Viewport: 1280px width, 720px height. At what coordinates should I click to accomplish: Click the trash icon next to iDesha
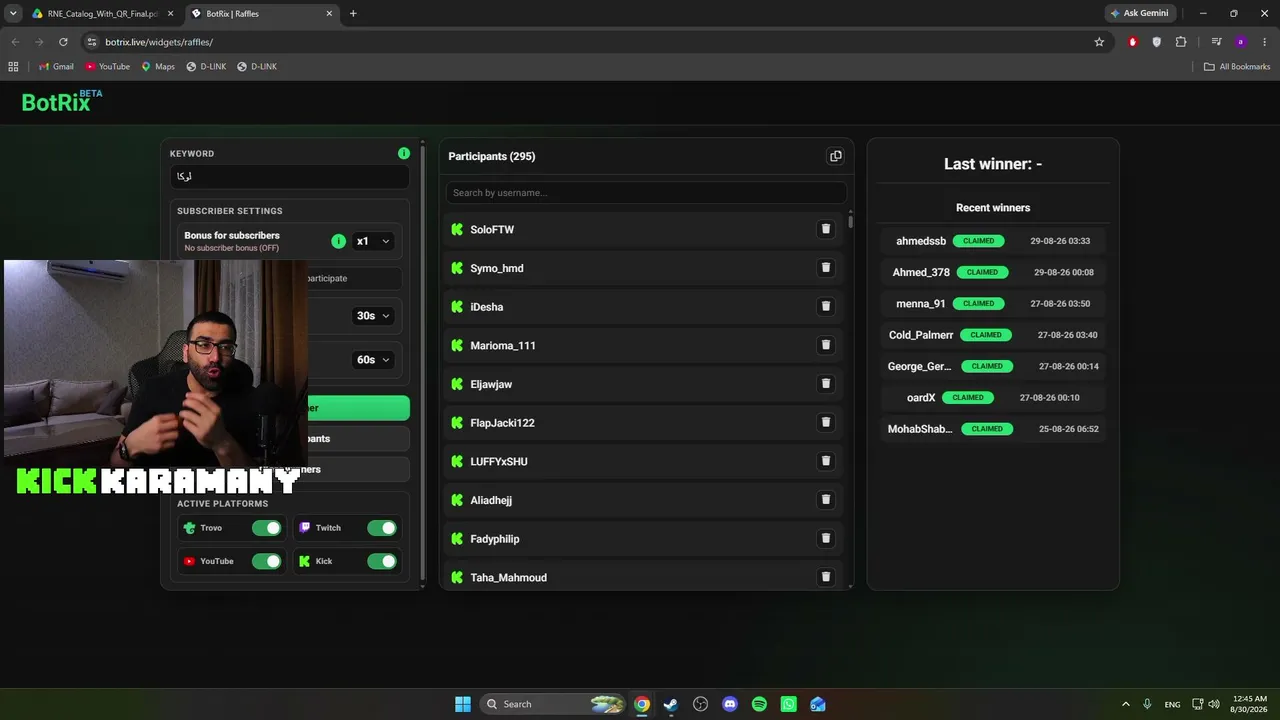(826, 306)
